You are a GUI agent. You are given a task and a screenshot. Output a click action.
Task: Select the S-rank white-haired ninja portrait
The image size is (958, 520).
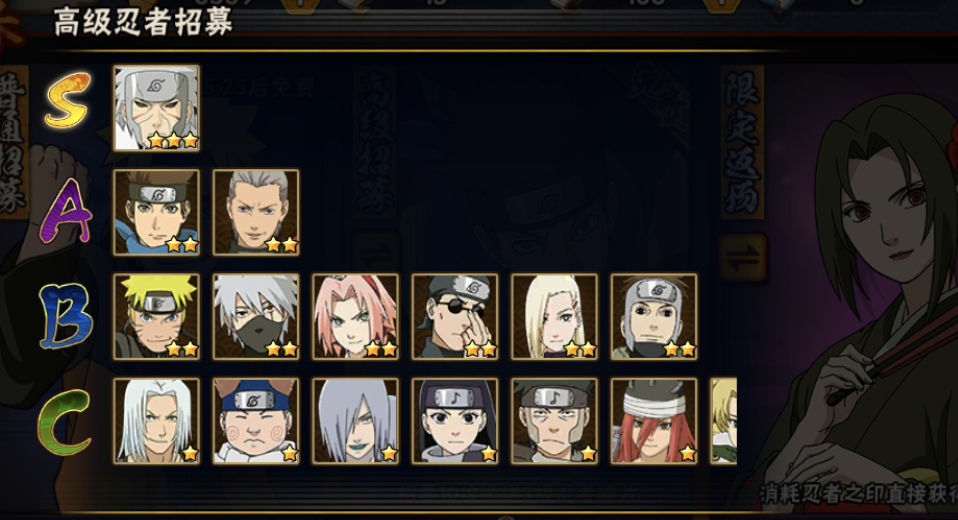coord(156,108)
